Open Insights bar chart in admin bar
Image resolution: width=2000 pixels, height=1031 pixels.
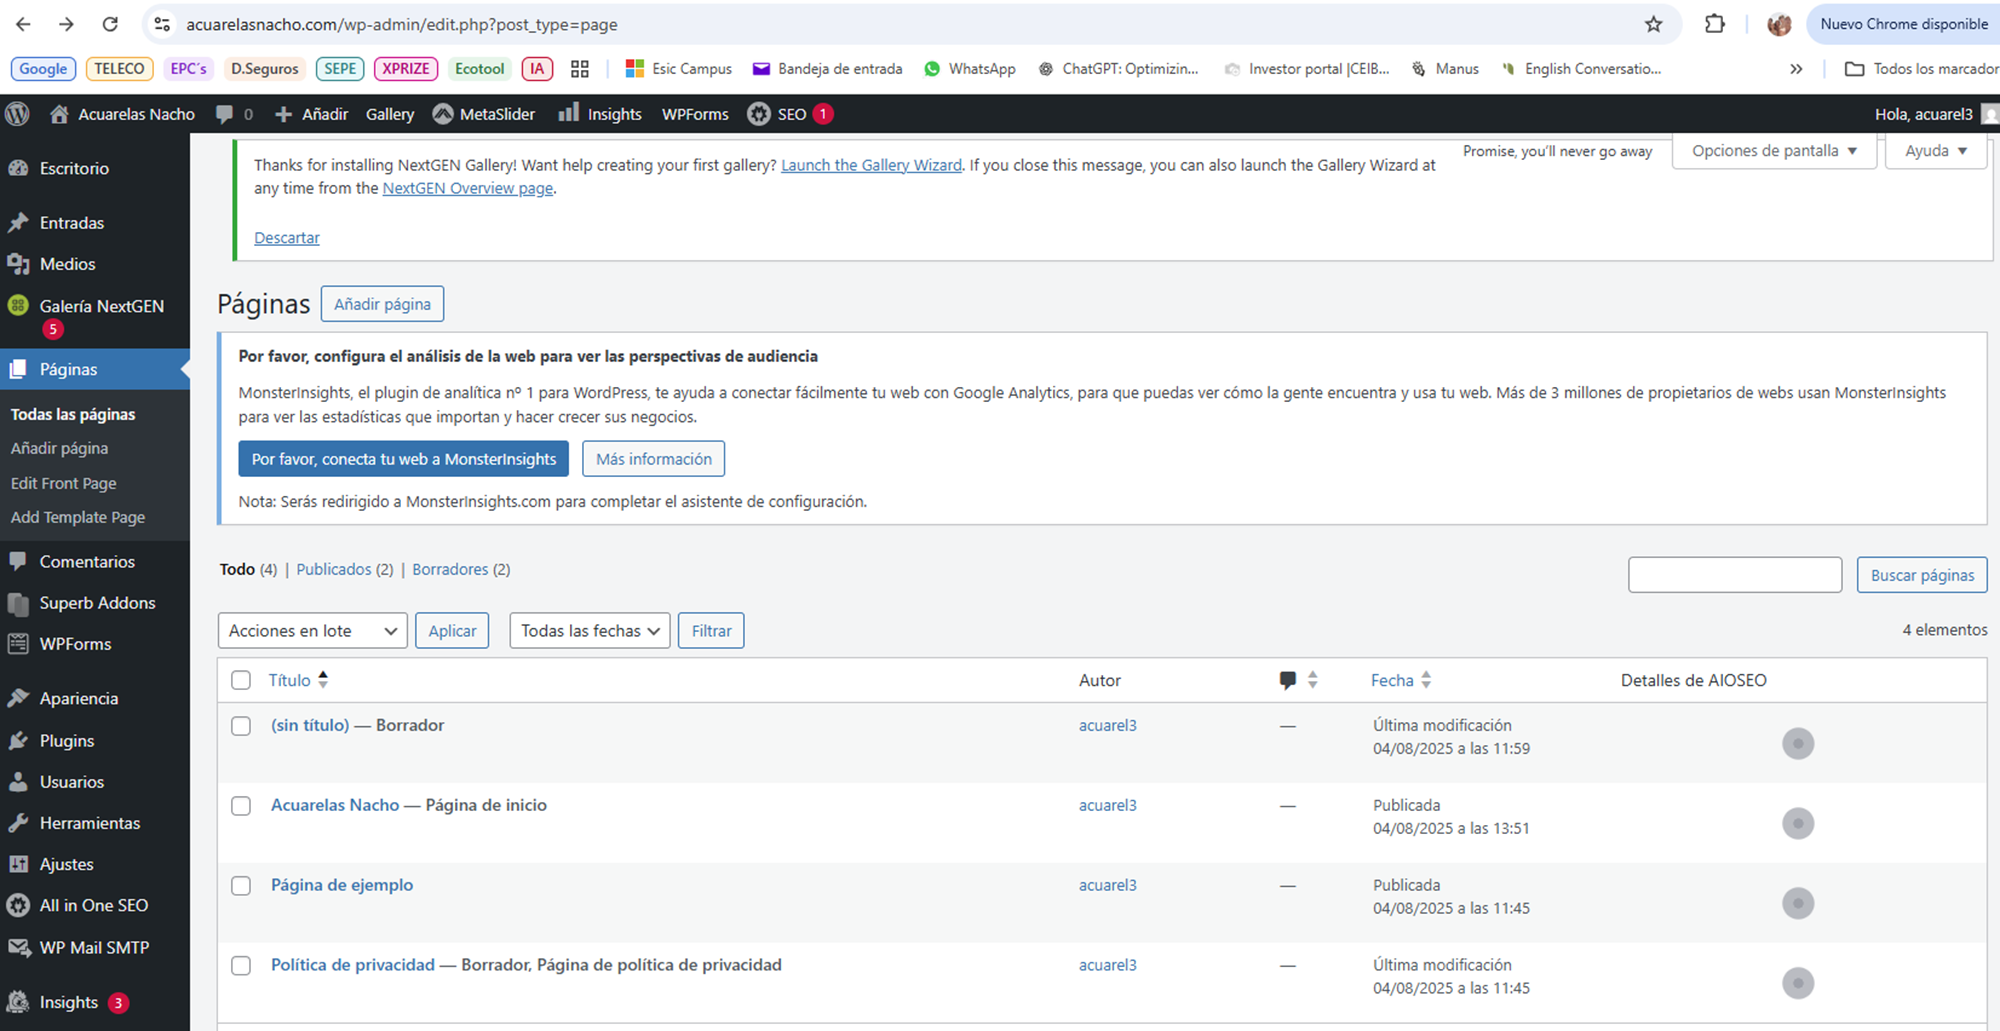(x=568, y=113)
